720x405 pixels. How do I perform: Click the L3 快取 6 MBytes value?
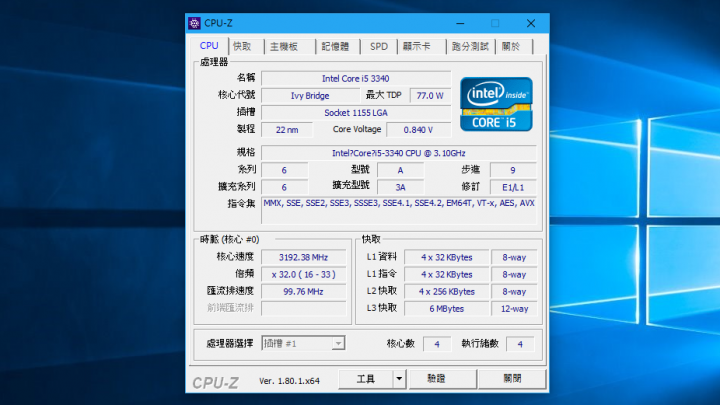pos(446,309)
